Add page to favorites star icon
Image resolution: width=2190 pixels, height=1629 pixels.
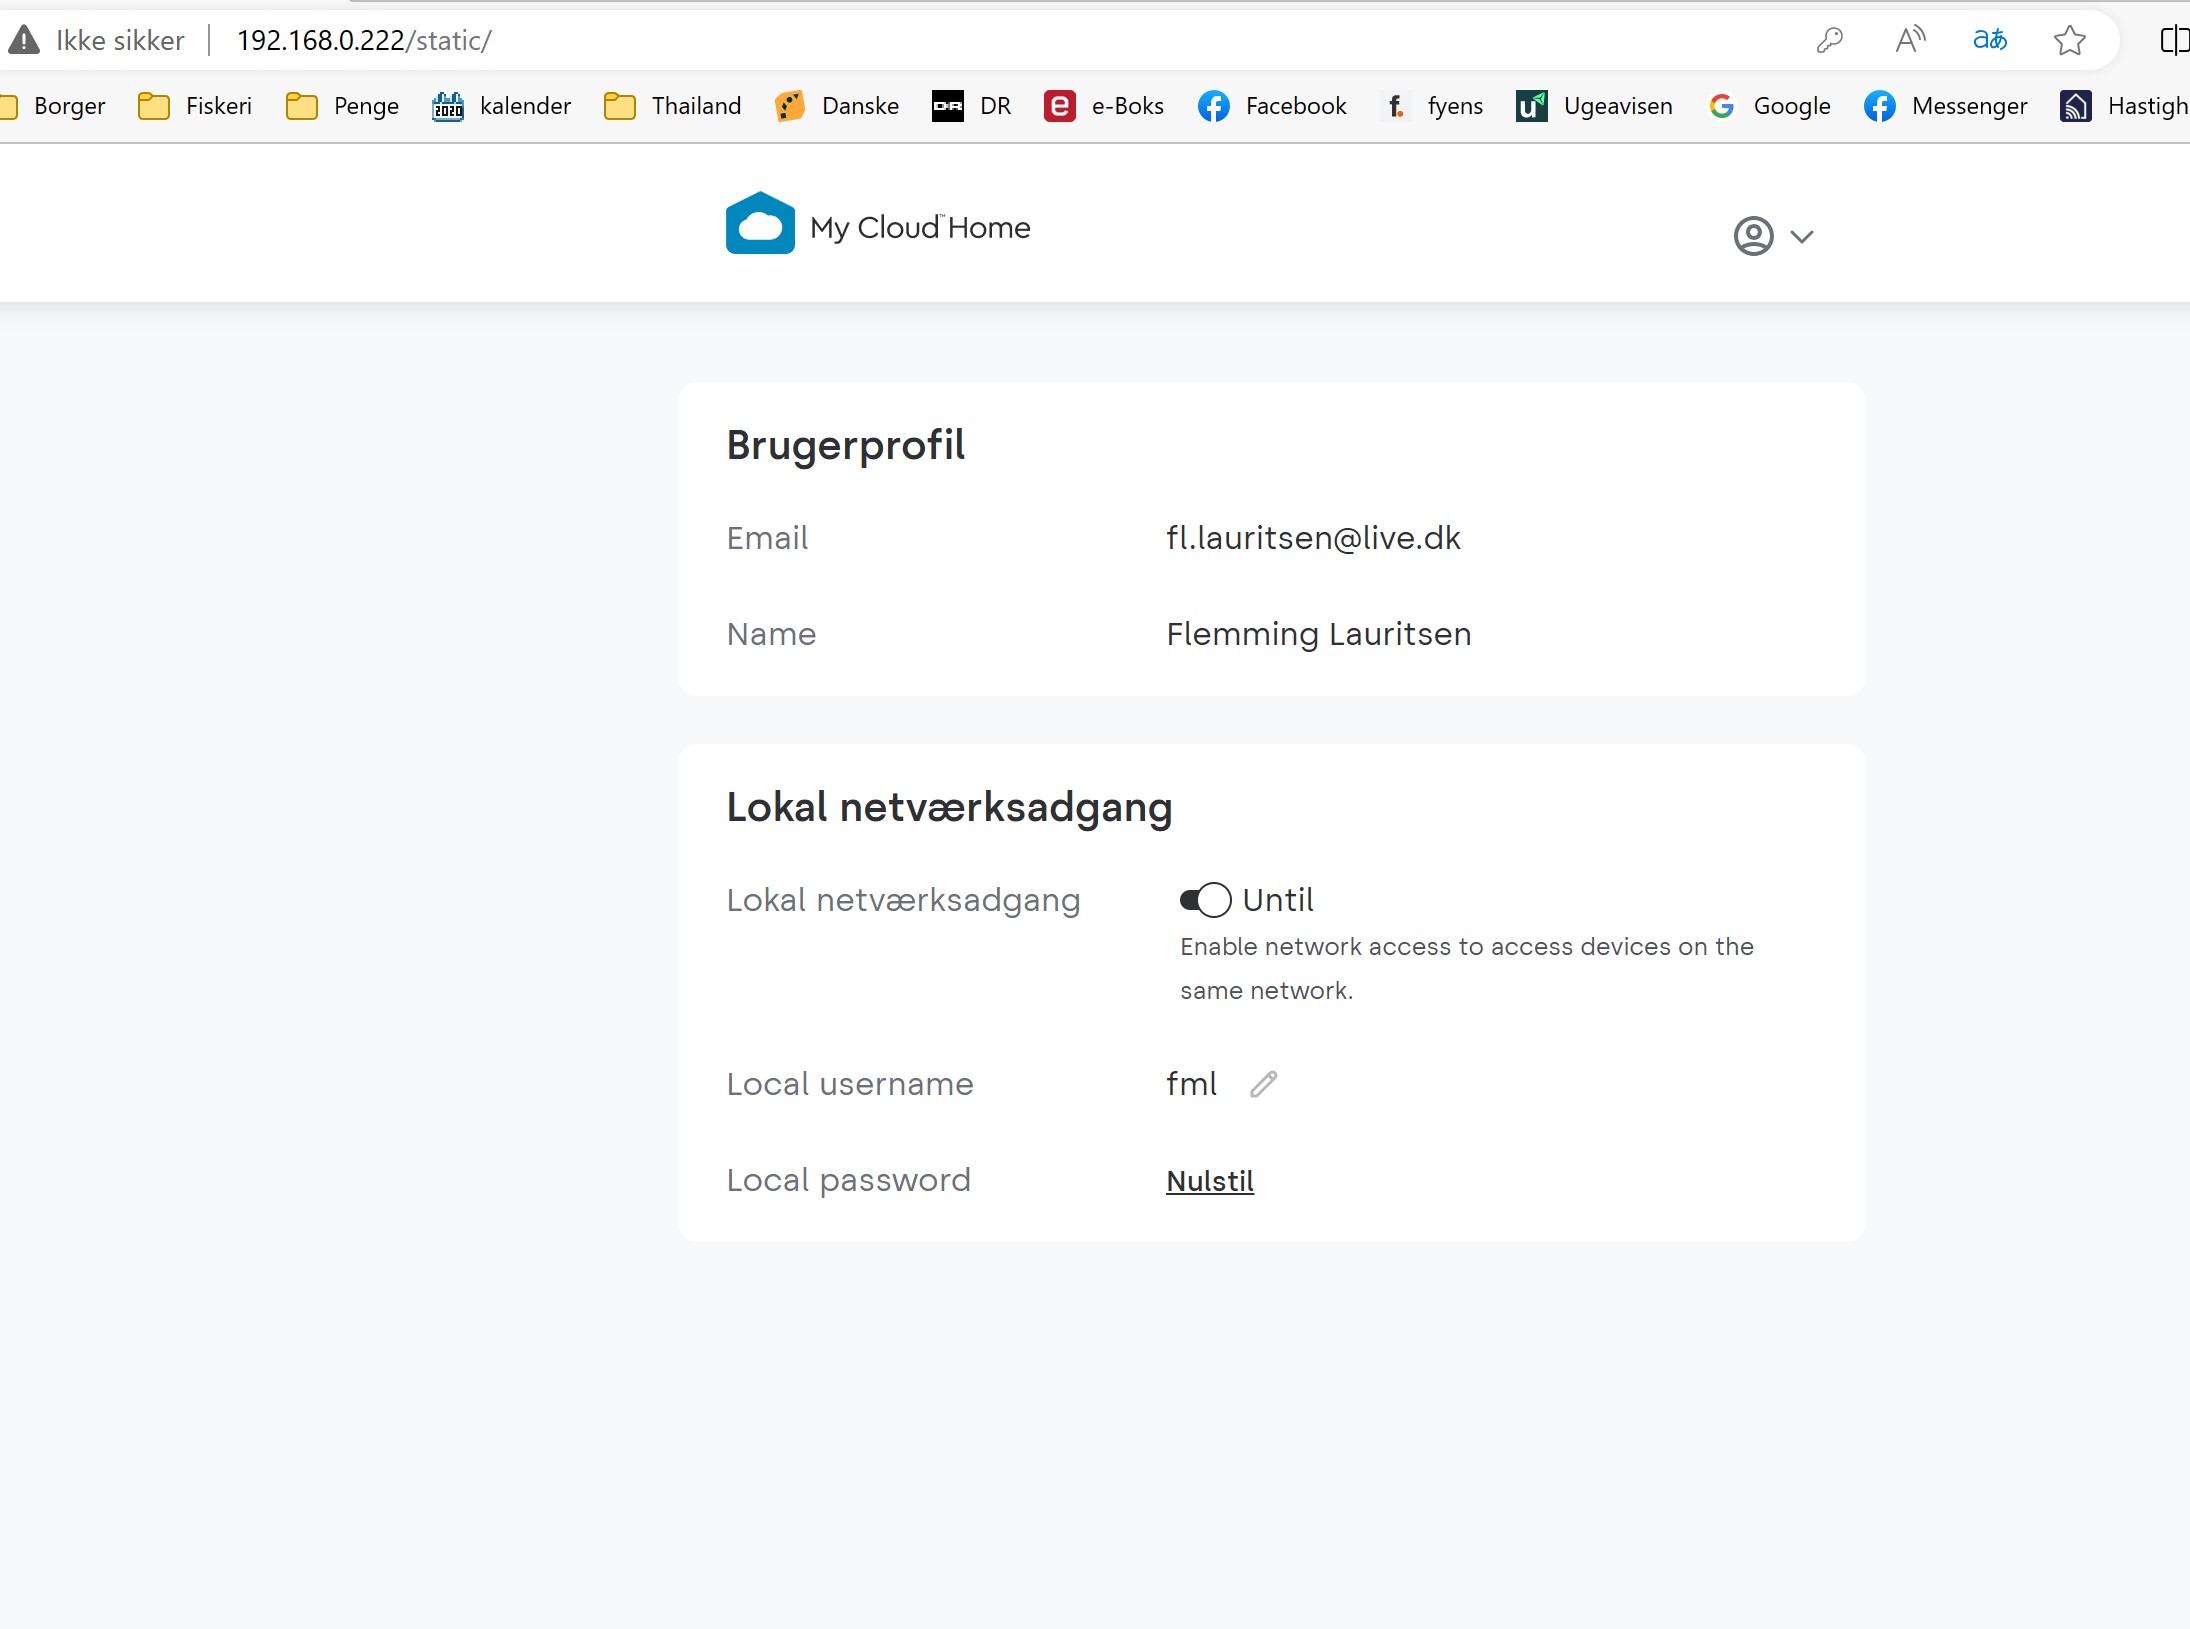pos(2069,40)
